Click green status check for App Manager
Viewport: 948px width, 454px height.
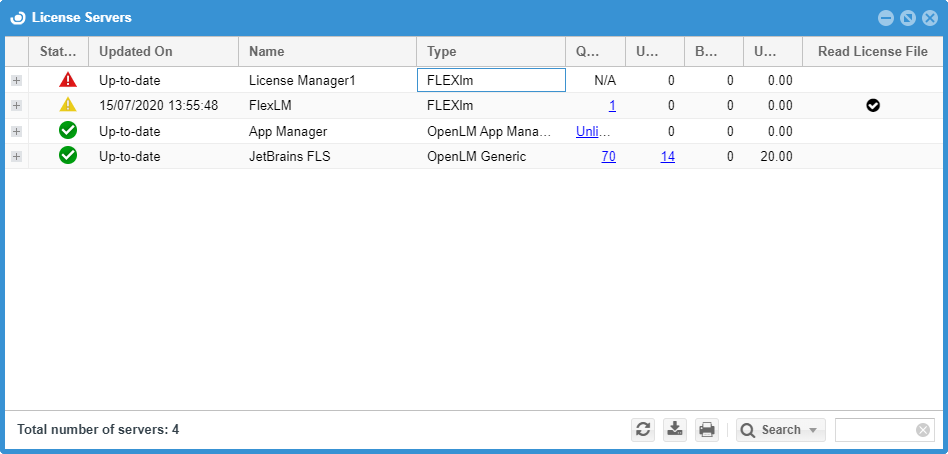tap(68, 130)
